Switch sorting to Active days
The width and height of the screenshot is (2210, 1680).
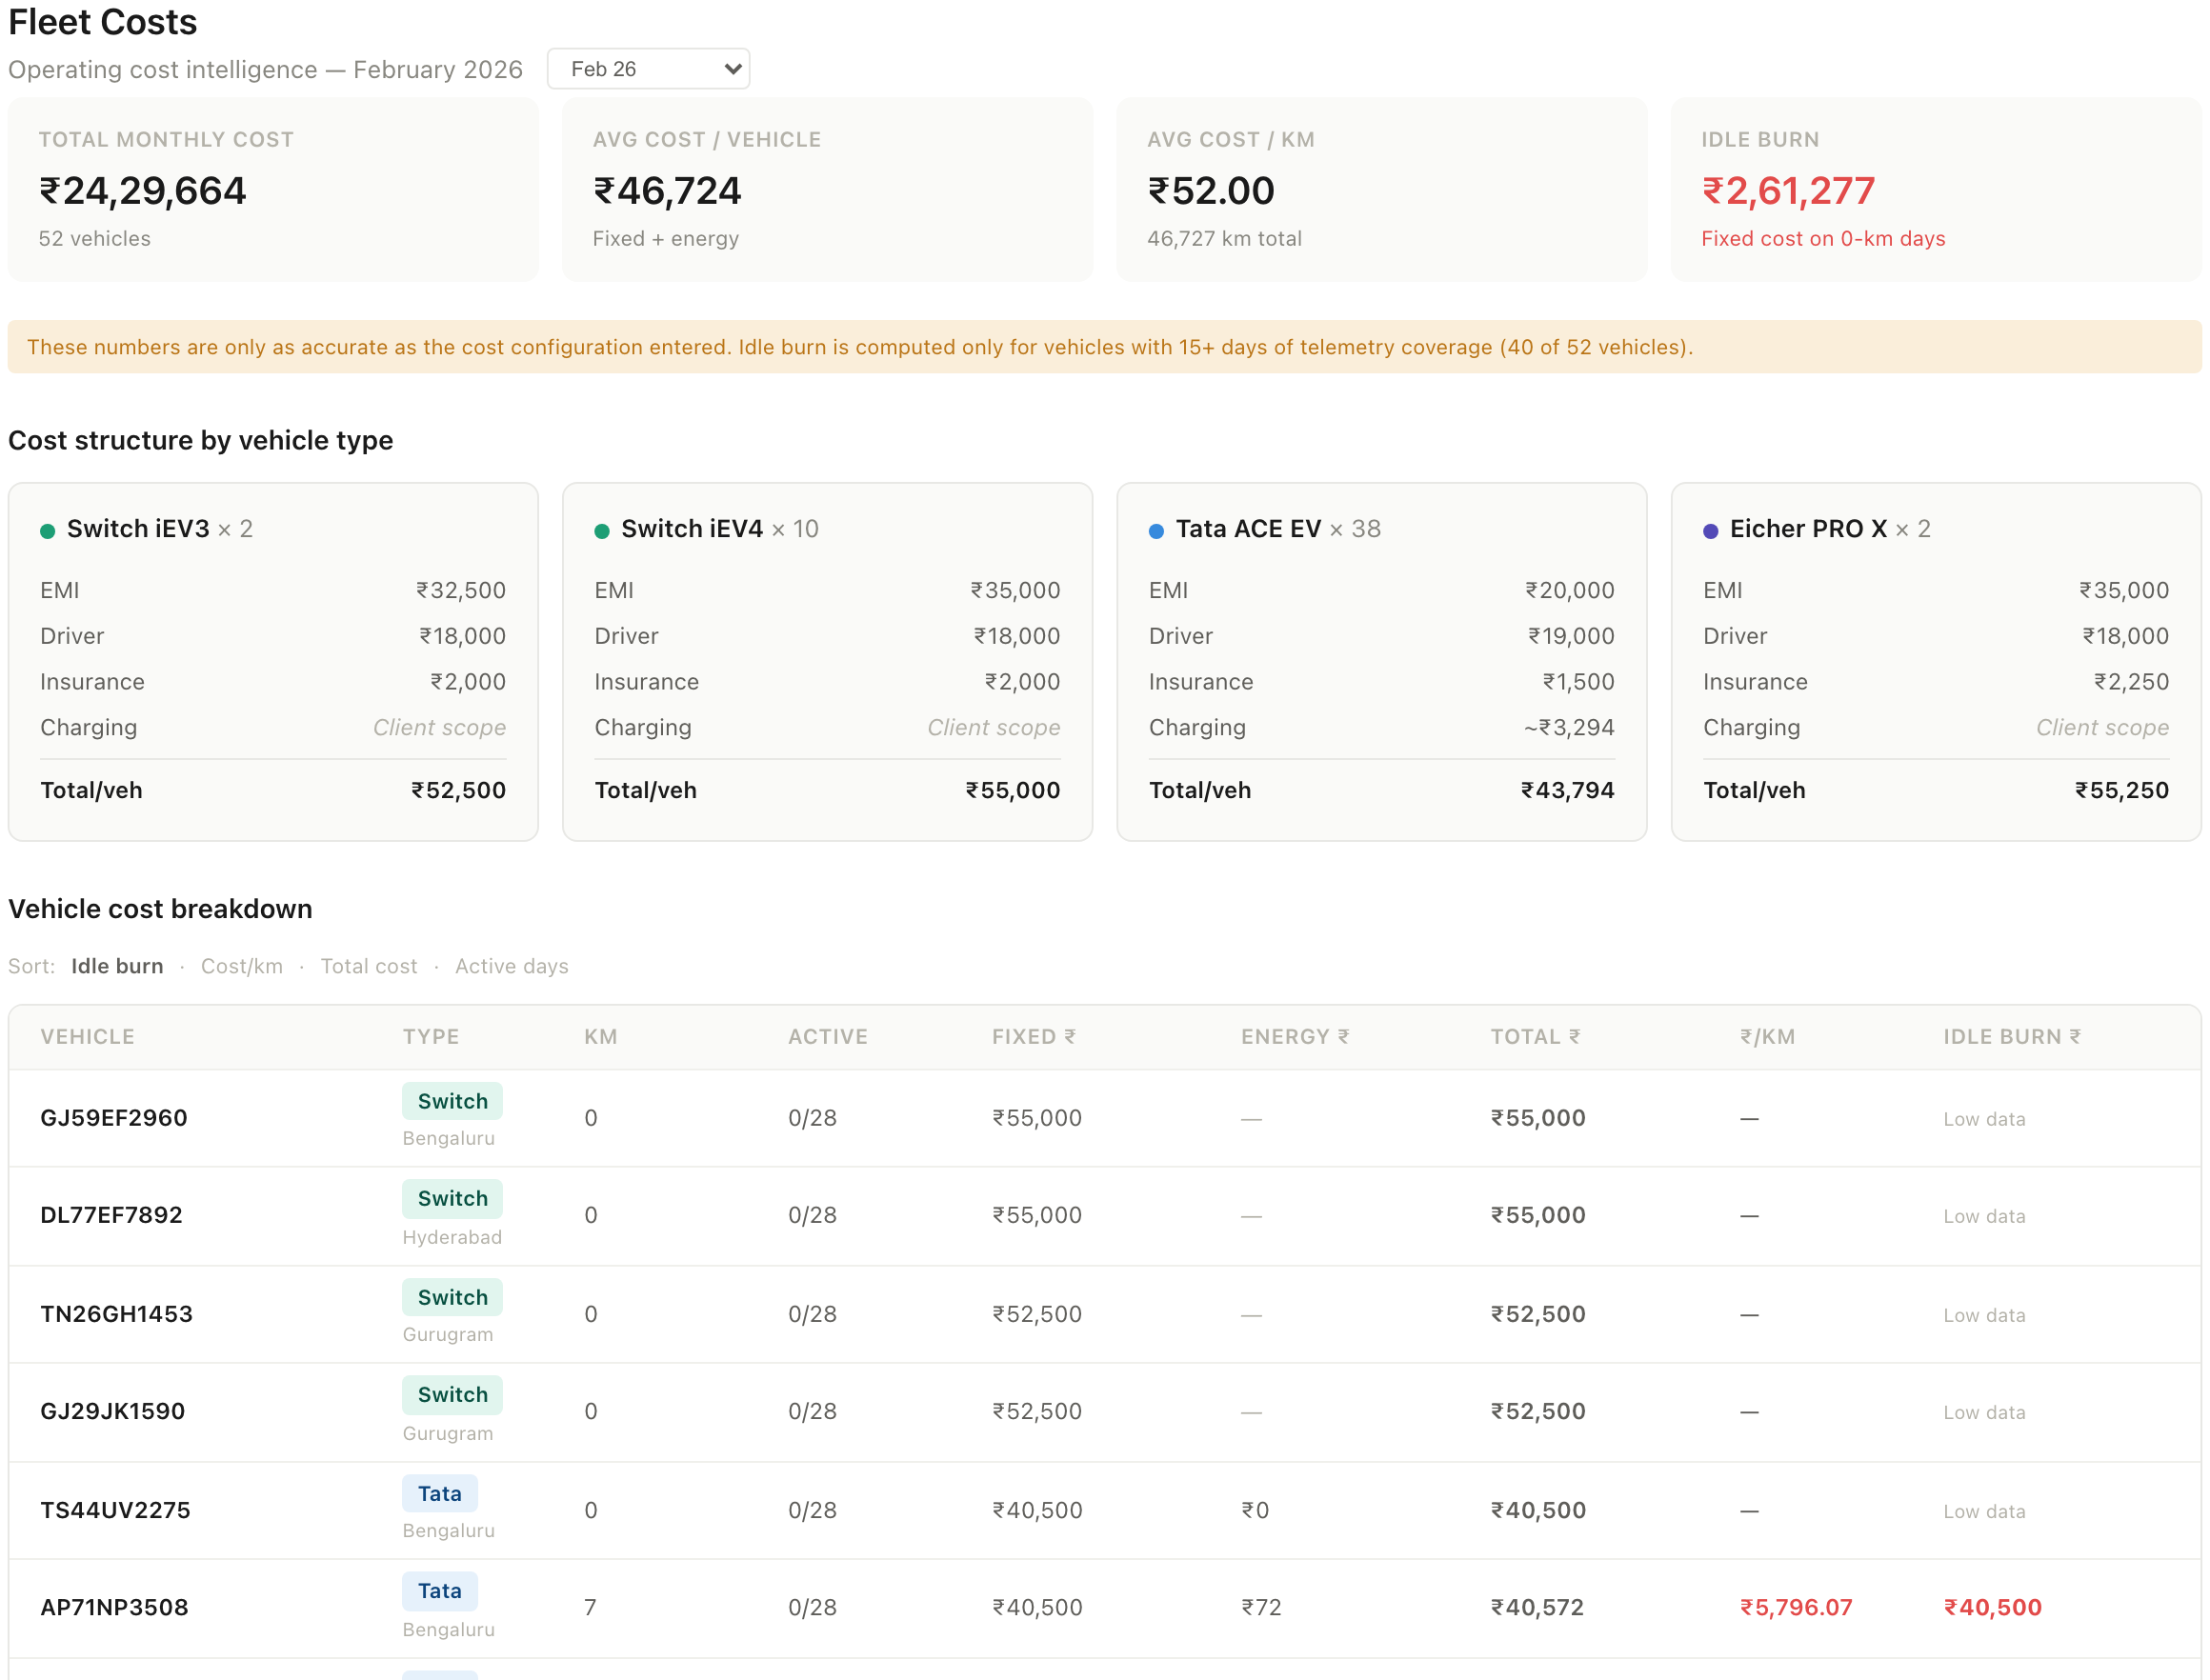(511, 966)
